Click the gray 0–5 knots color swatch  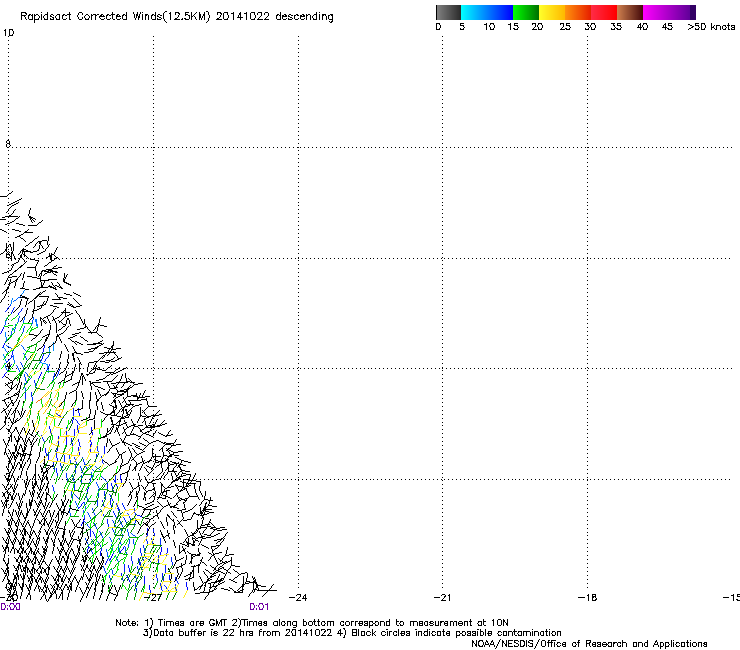click(448, 12)
